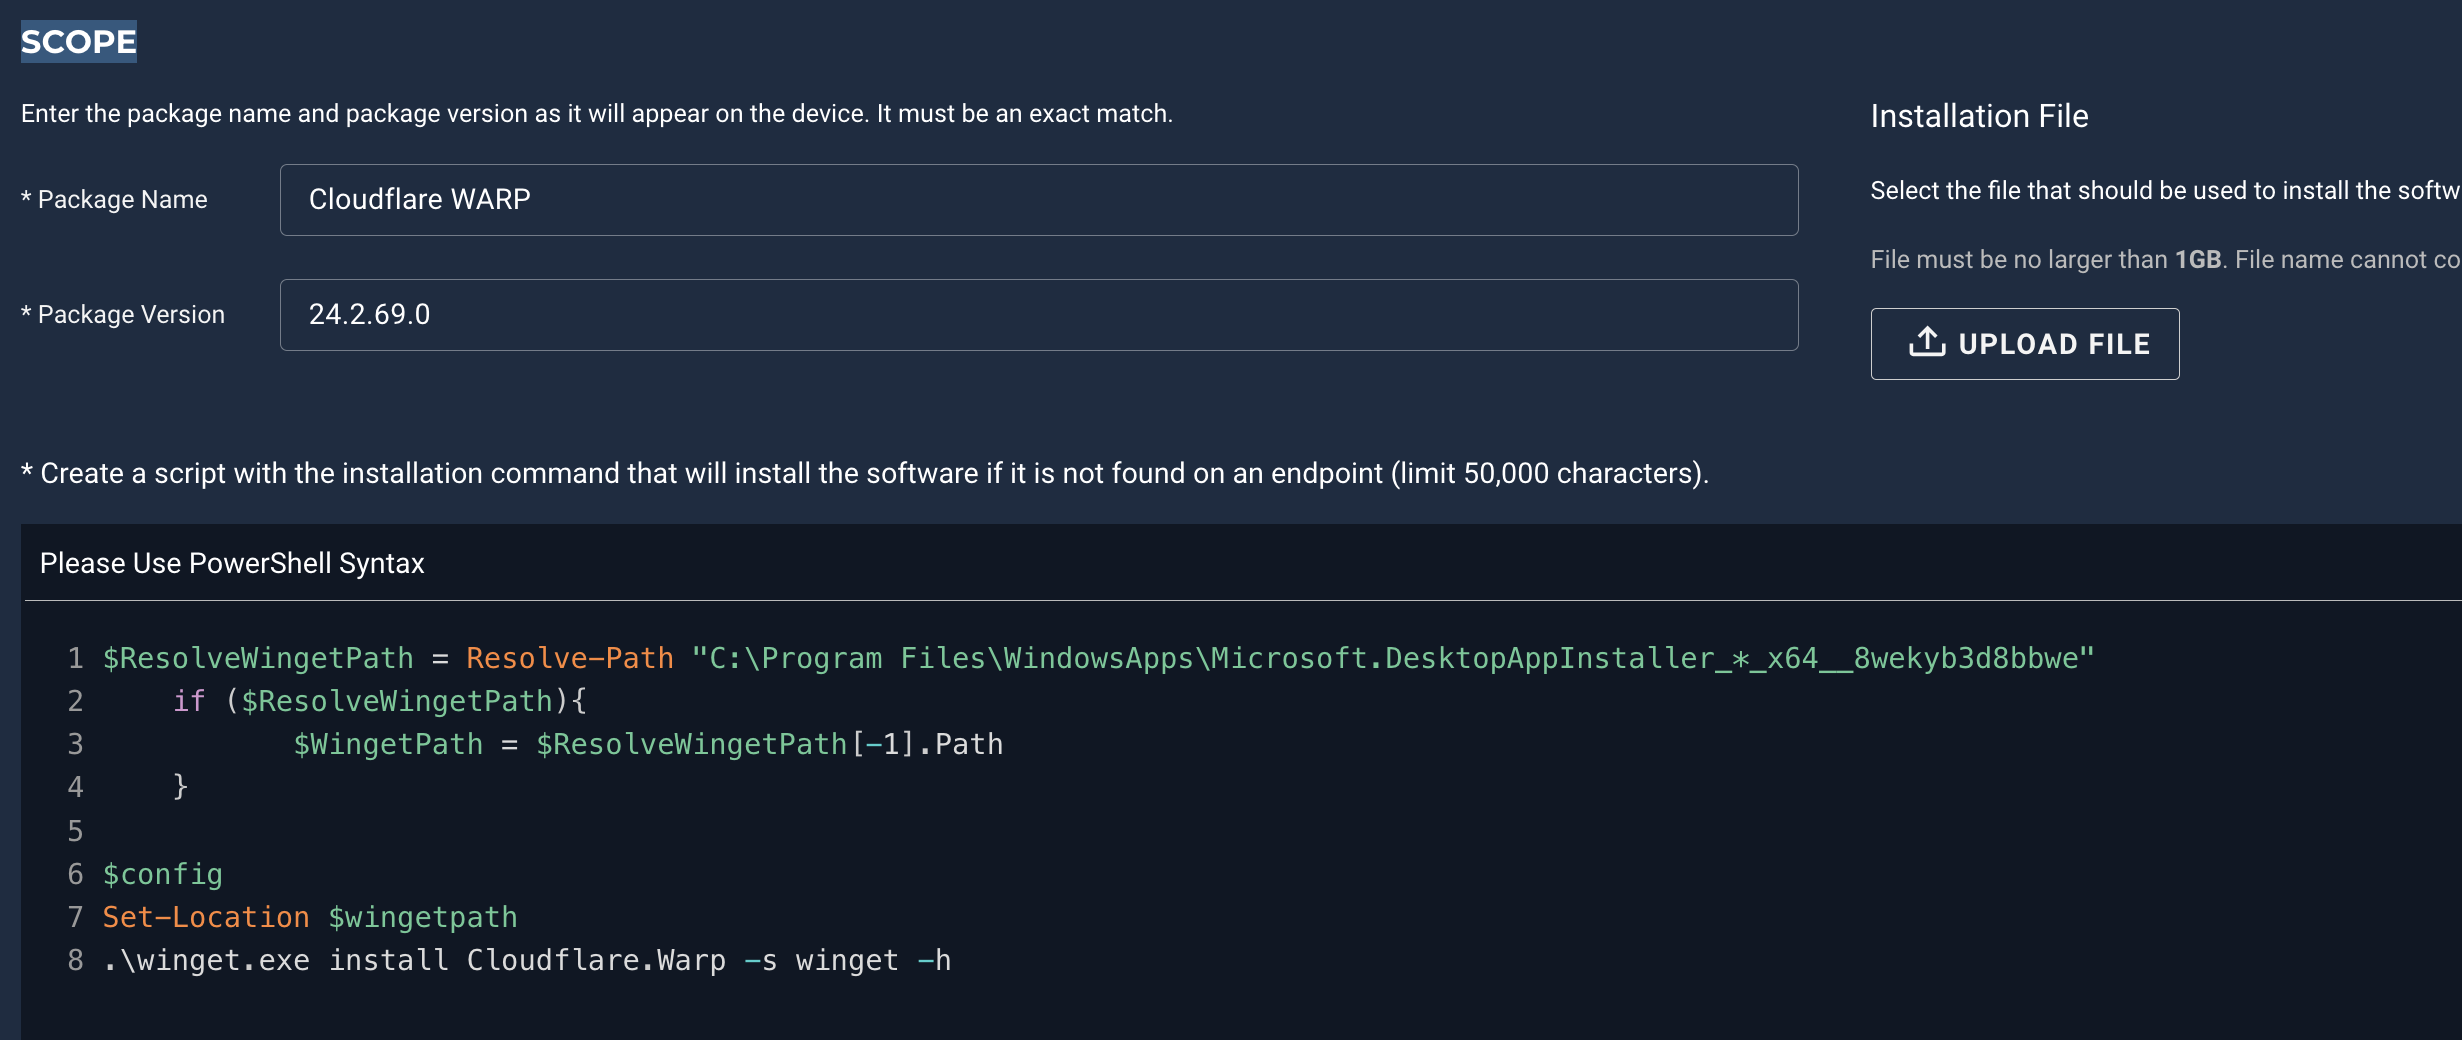
Task: Click the closing brace on line 4
Action: point(180,787)
